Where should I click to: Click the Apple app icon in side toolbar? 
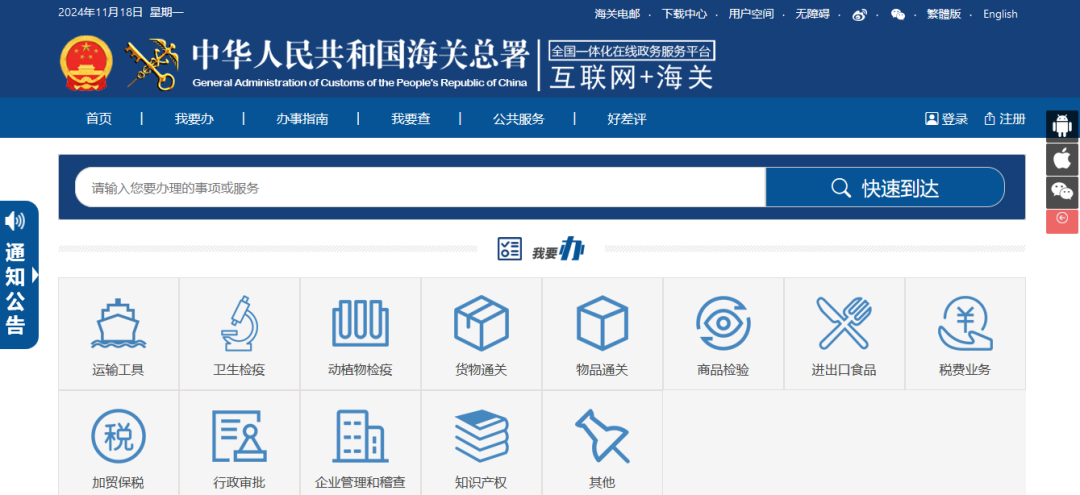click(x=1062, y=160)
